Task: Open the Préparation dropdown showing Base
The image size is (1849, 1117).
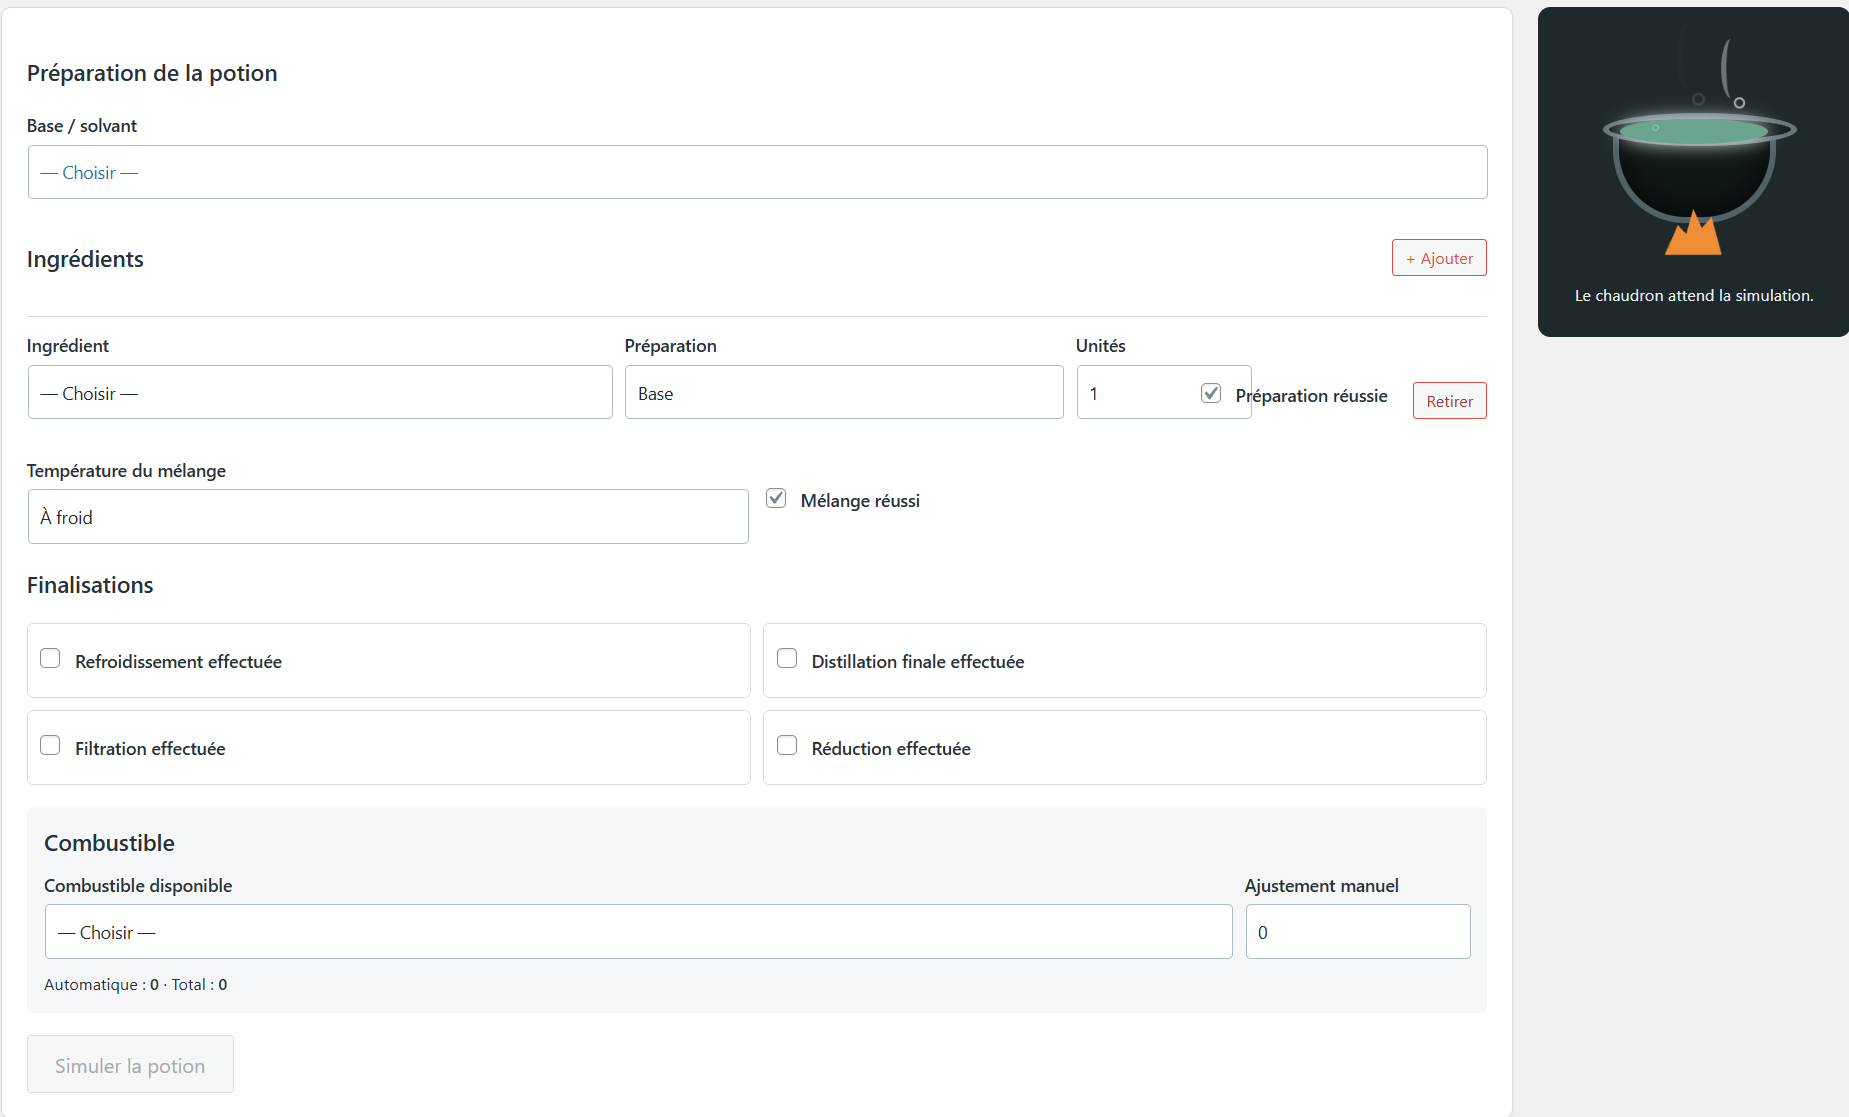Action: [x=844, y=392]
